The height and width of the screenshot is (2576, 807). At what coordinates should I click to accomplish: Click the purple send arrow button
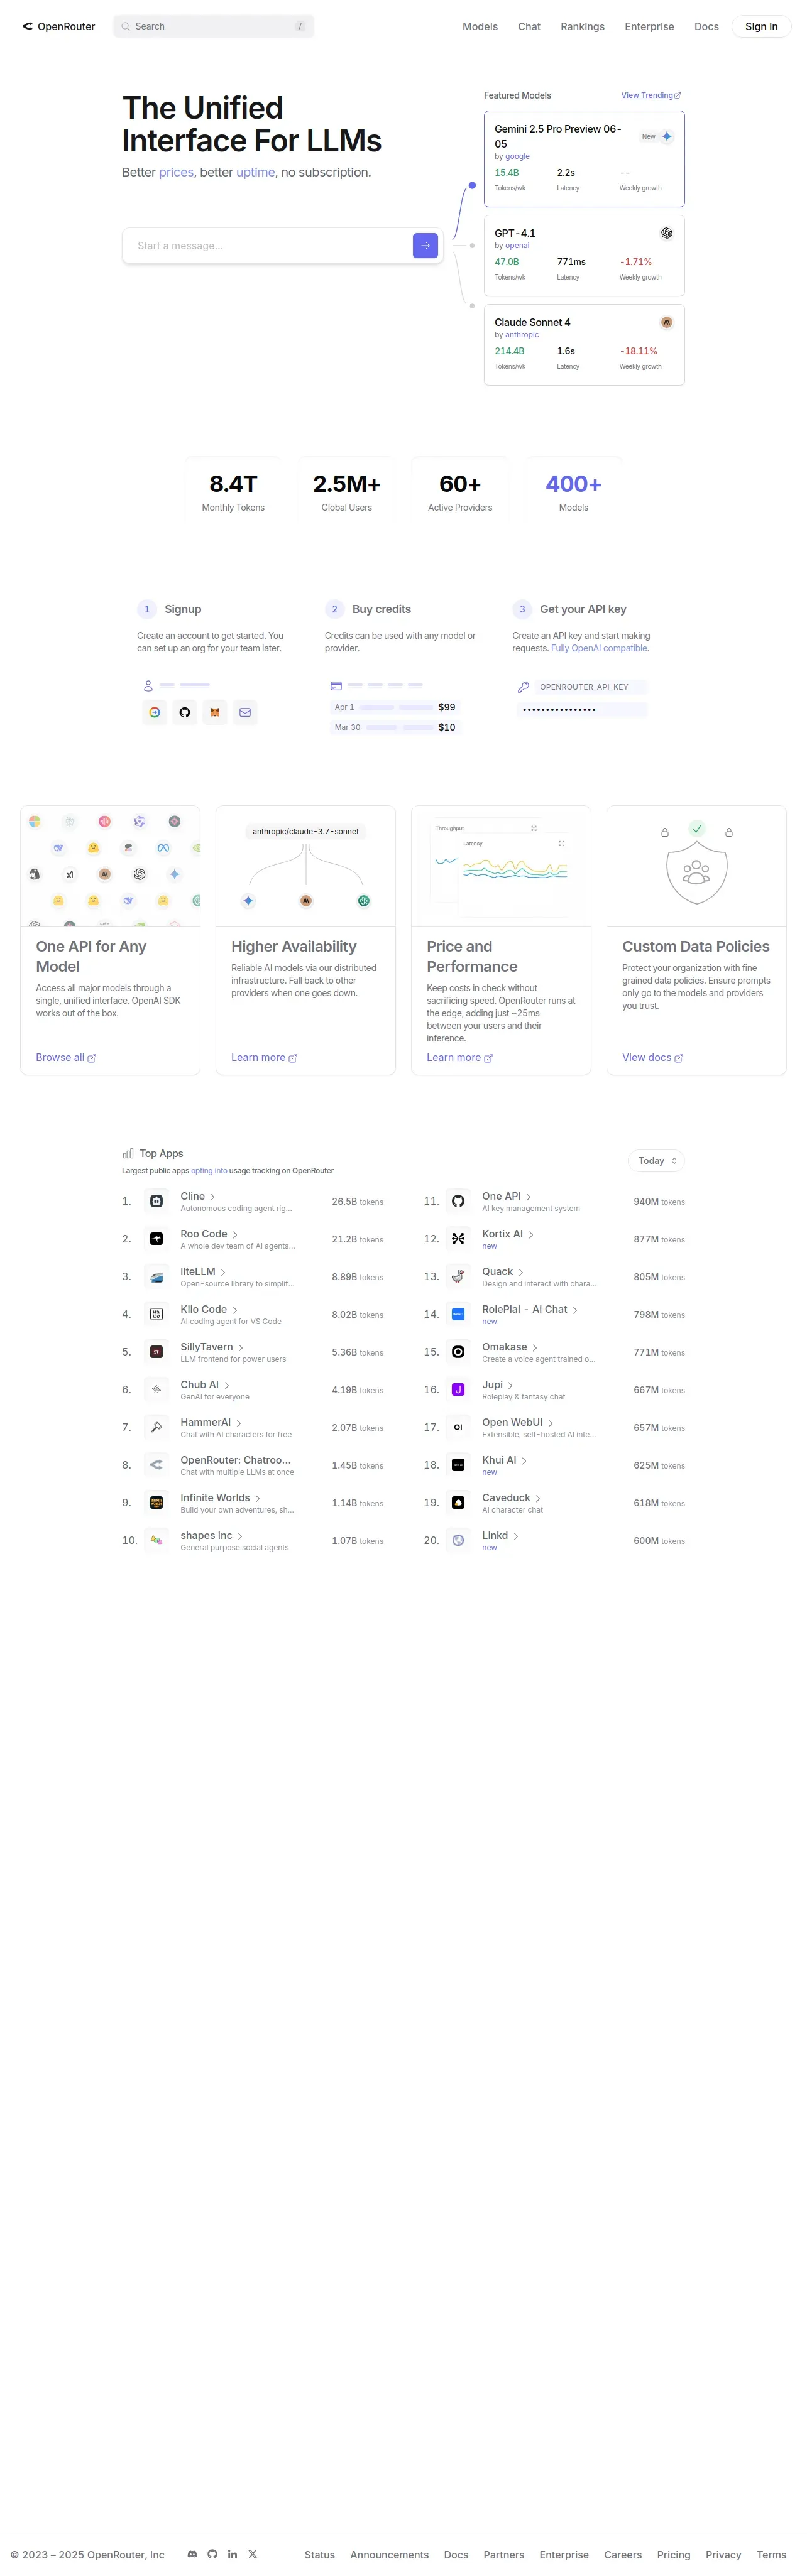tap(425, 245)
